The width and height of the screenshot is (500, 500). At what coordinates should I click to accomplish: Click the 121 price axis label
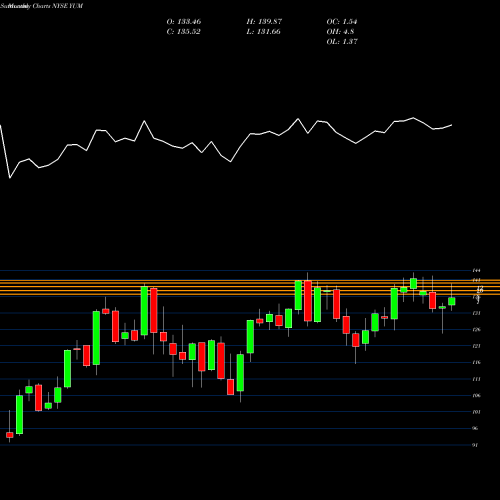476,346
